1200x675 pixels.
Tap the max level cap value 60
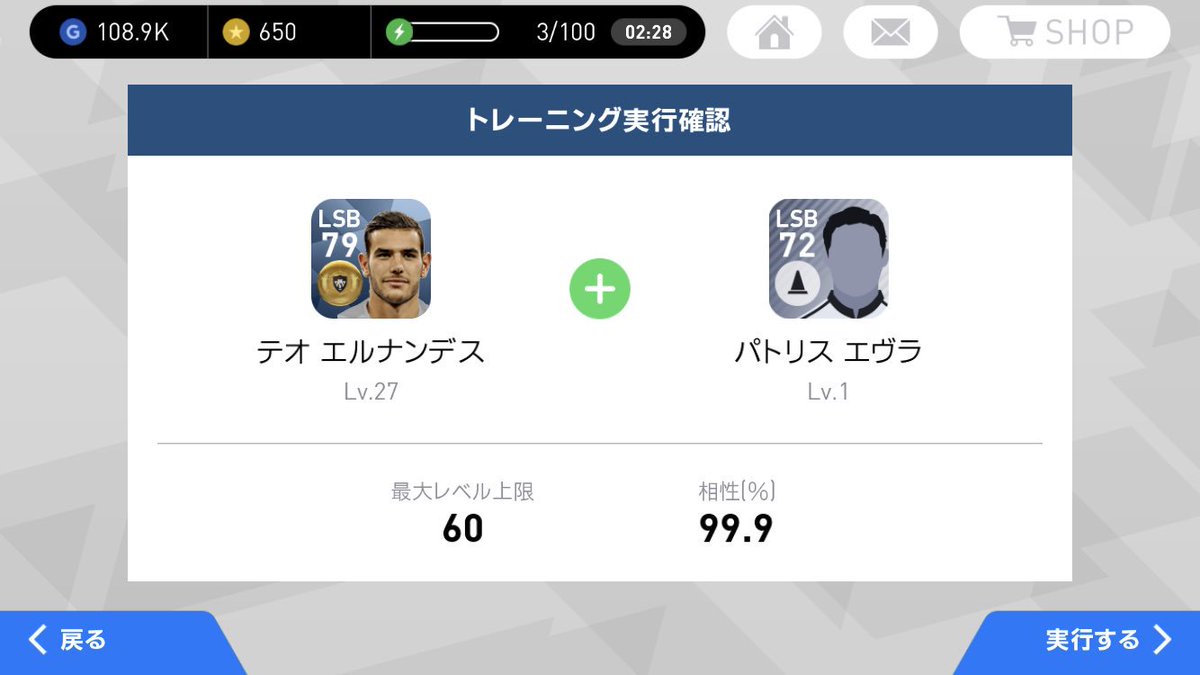462,528
